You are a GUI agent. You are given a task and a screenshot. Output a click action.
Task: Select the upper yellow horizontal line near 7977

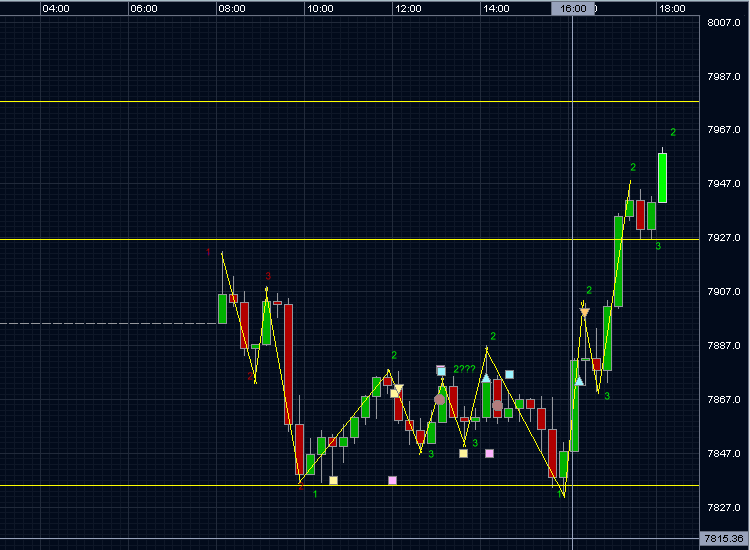click(x=350, y=101)
